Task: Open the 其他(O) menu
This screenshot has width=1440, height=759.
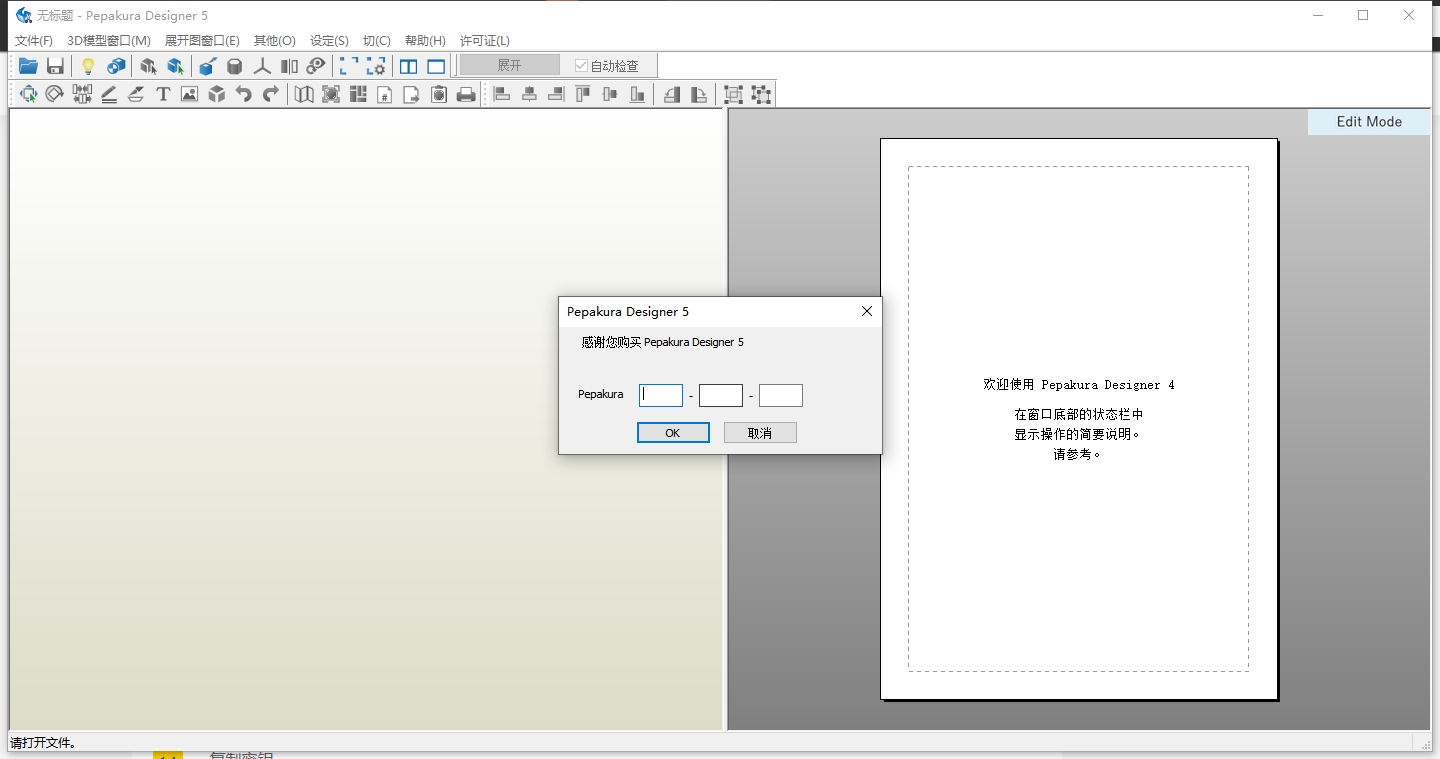Action: 275,41
